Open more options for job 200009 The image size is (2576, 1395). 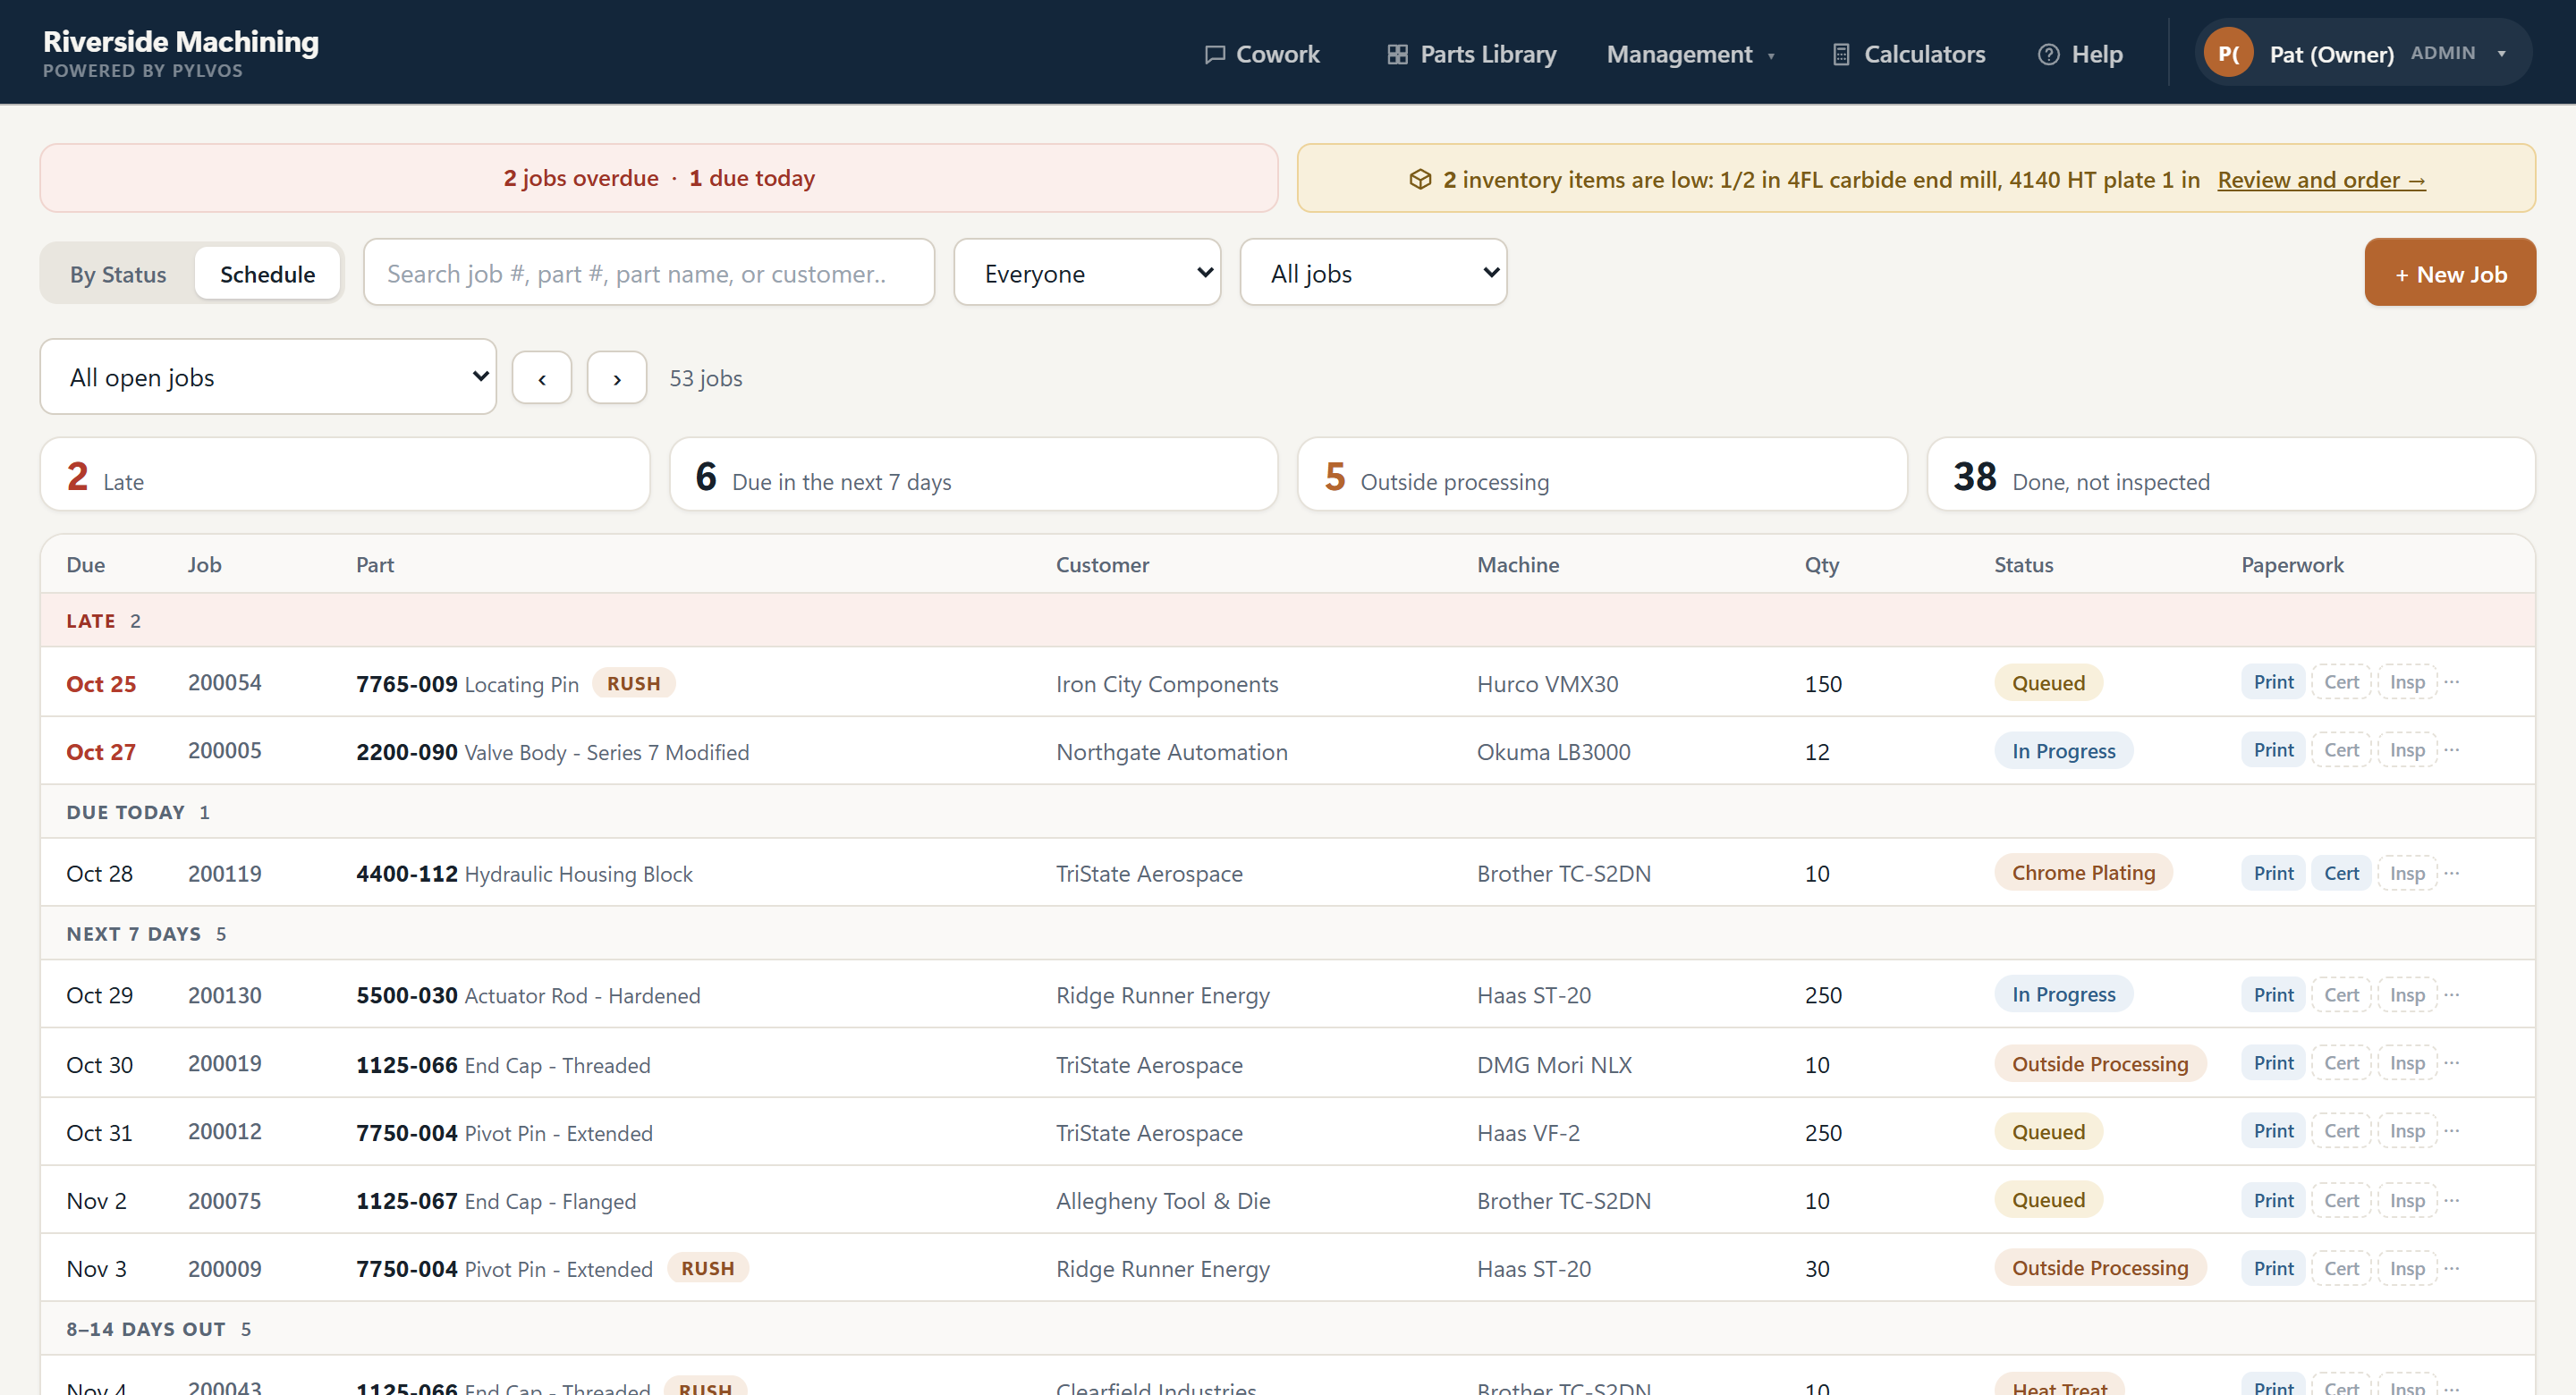pos(2452,1268)
